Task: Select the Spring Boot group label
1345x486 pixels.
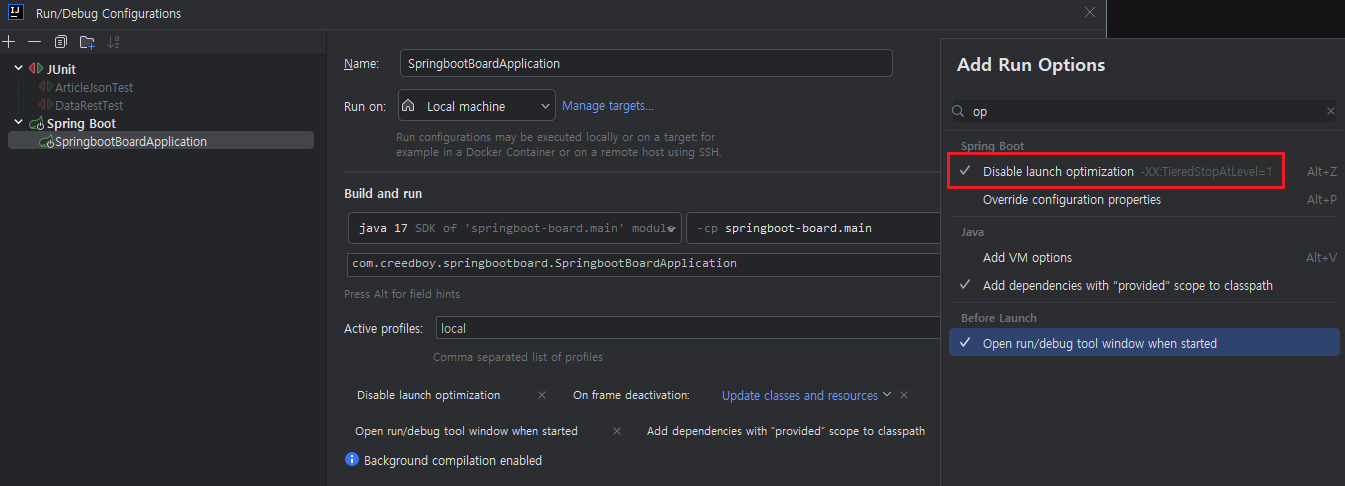Action: coord(81,124)
